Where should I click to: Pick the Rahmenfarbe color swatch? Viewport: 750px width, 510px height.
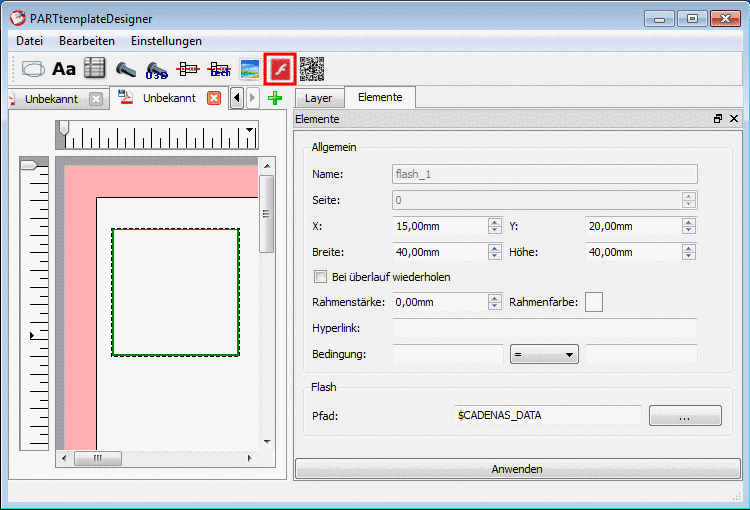click(x=594, y=302)
